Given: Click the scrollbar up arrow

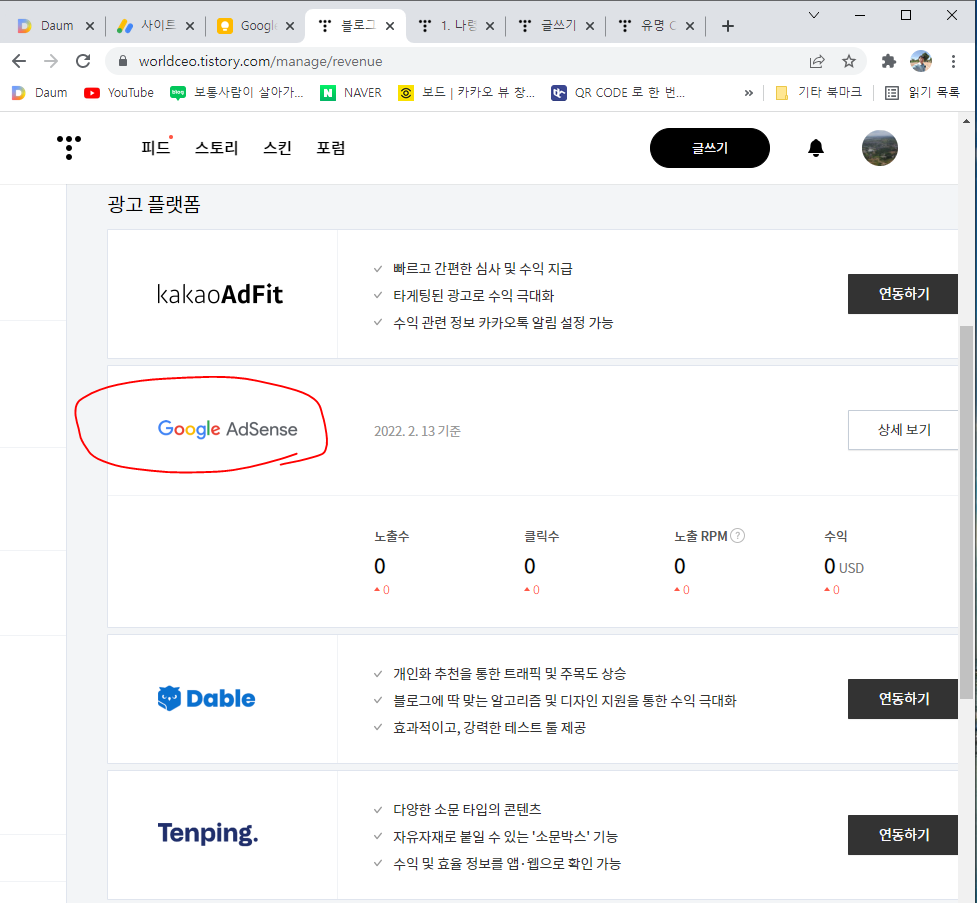Looking at the screenshot, I should (966, 121).
